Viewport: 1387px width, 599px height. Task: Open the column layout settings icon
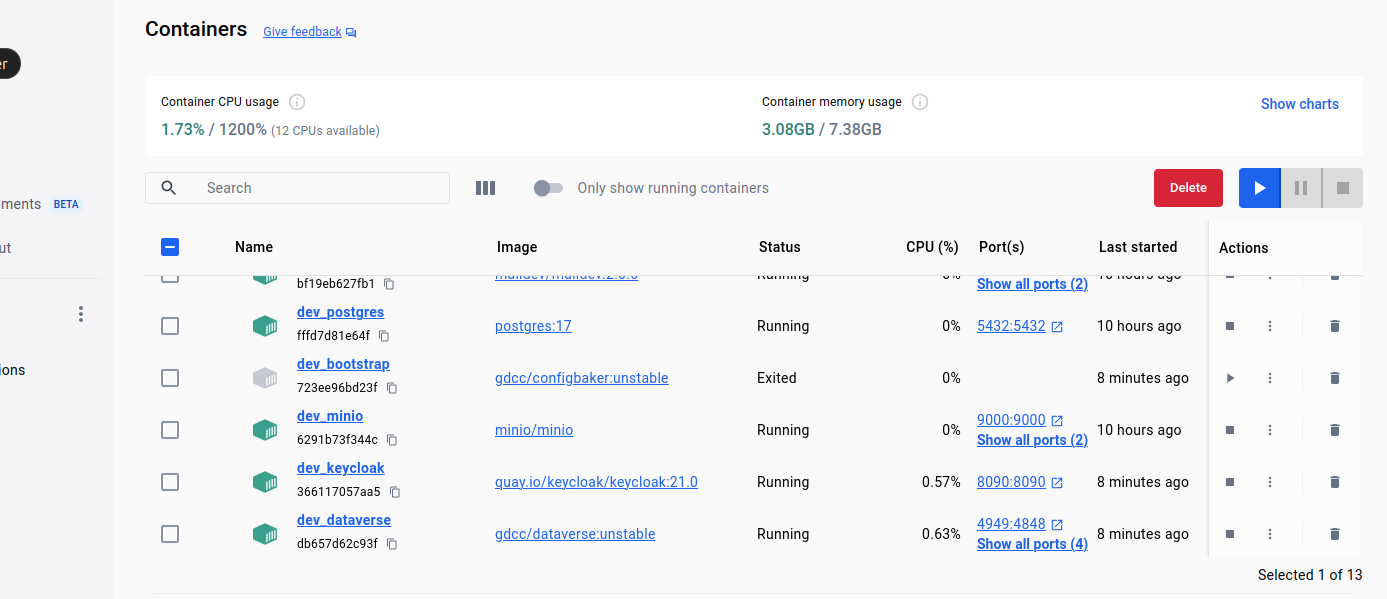point(485,188)
